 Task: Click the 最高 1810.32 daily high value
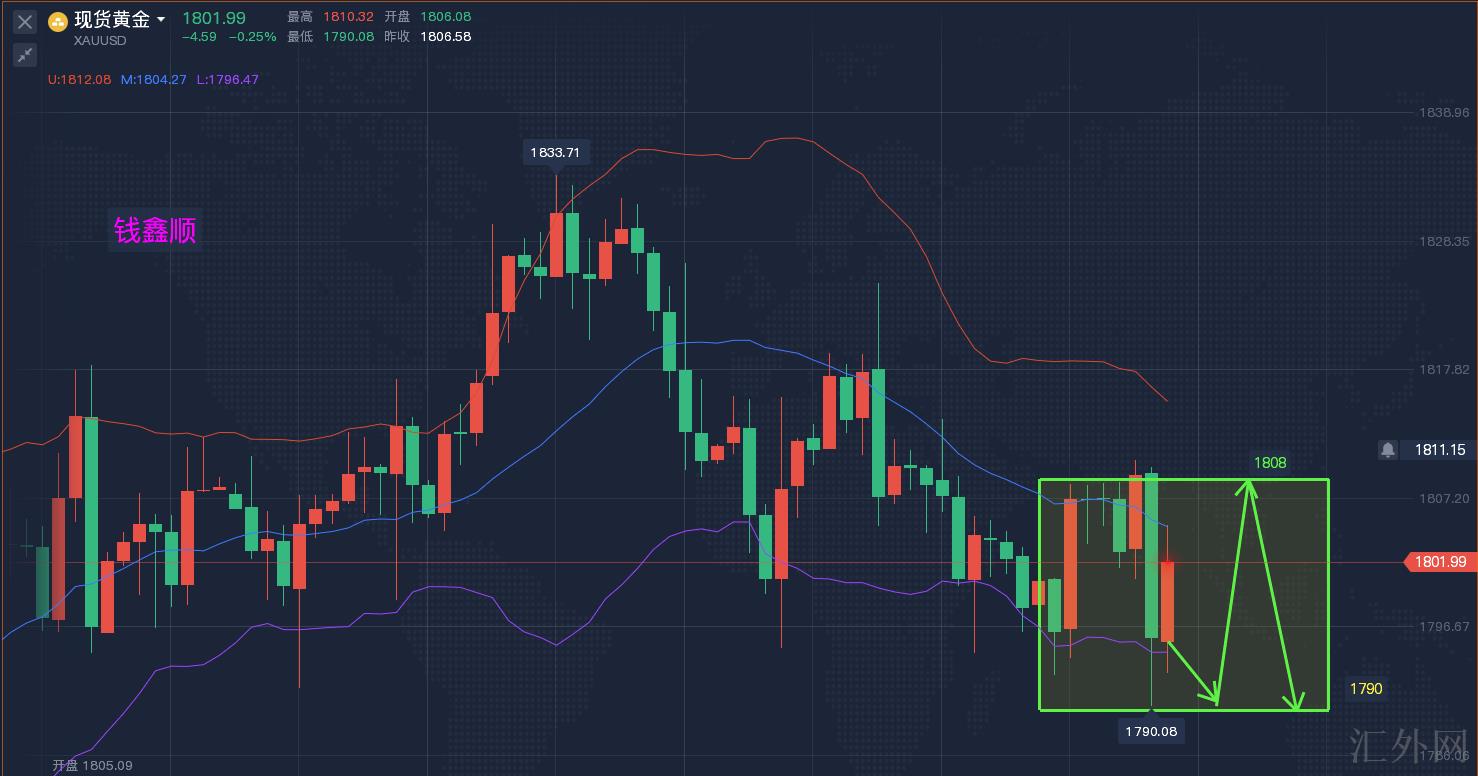[348, 17]
